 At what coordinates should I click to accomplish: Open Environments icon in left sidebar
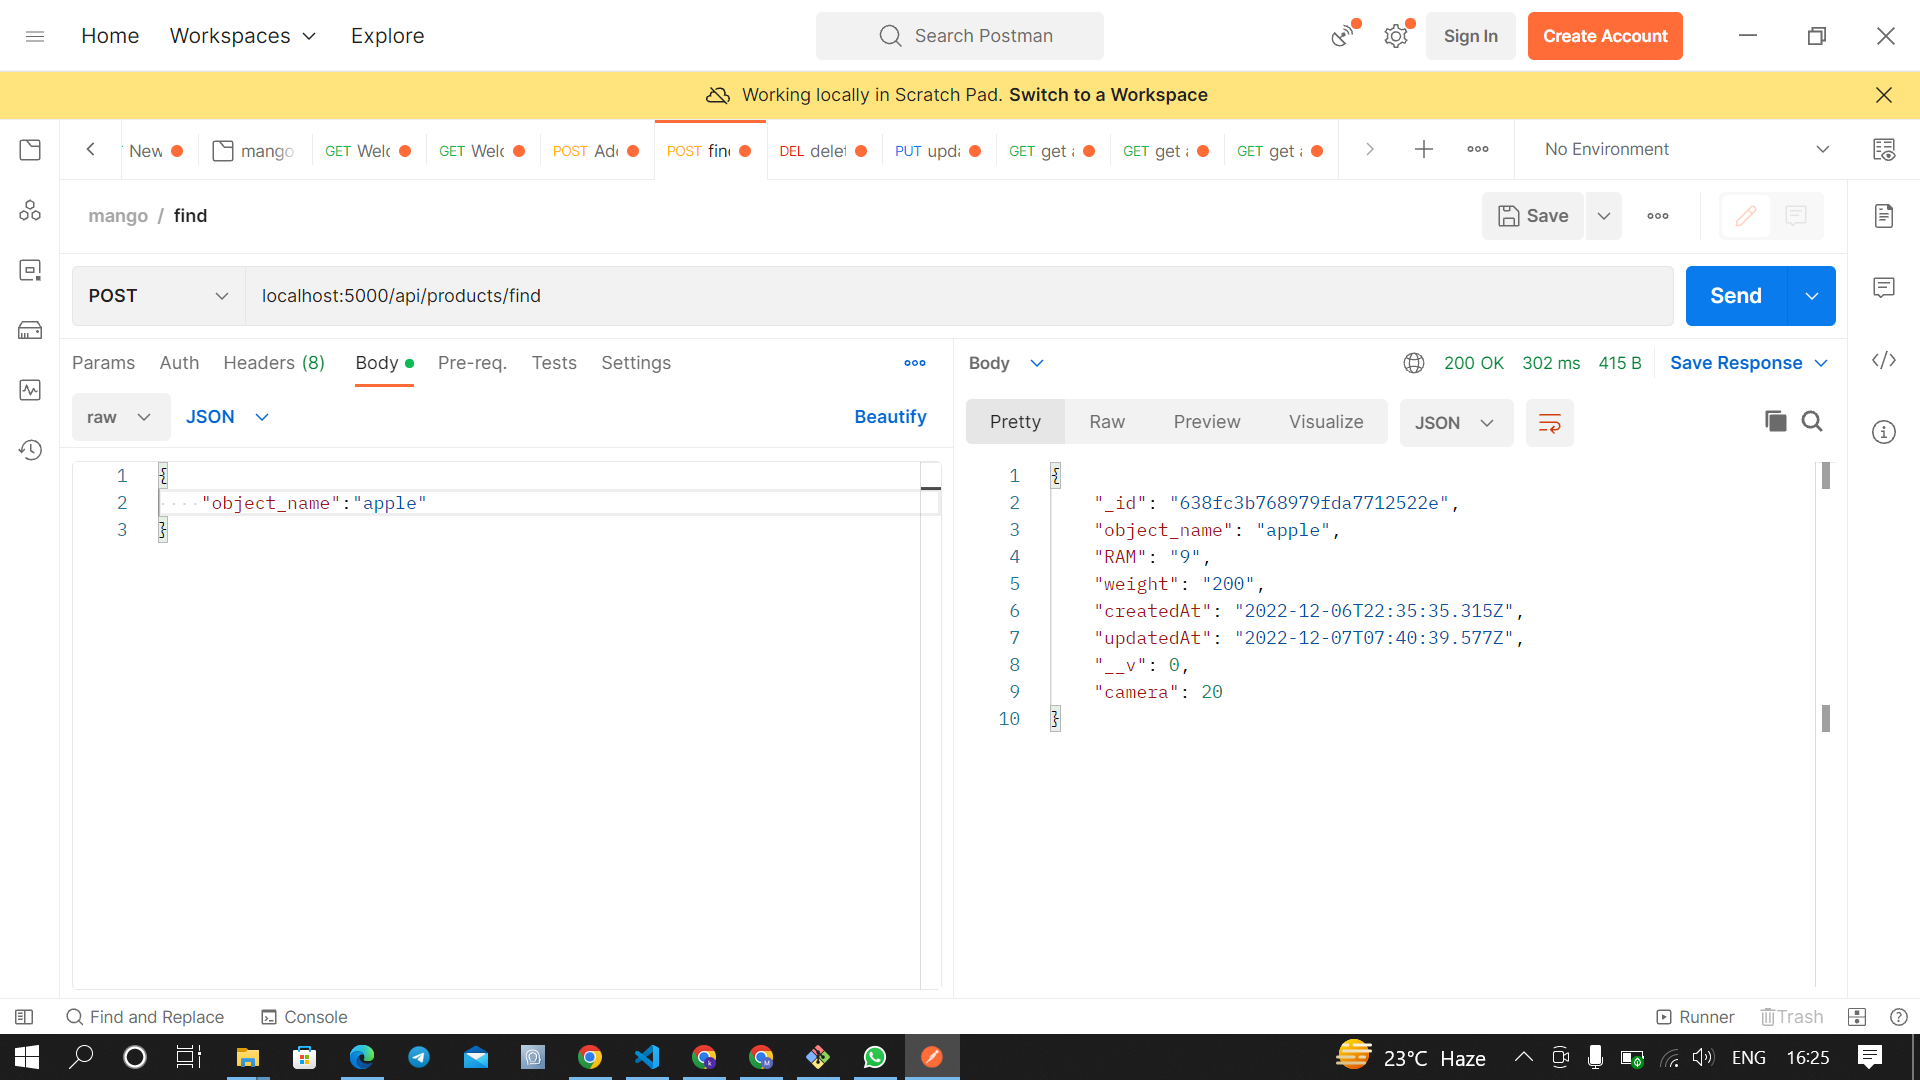30,270
